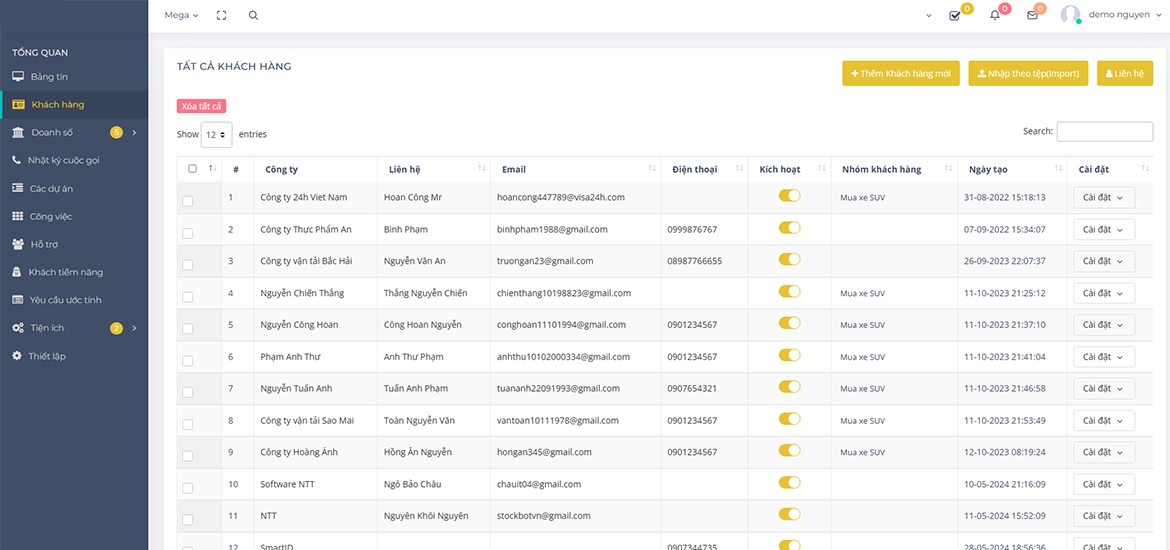Click Thêm Khách hàng mới button
Screen dimensions: 1170x550
coord(900,74)
